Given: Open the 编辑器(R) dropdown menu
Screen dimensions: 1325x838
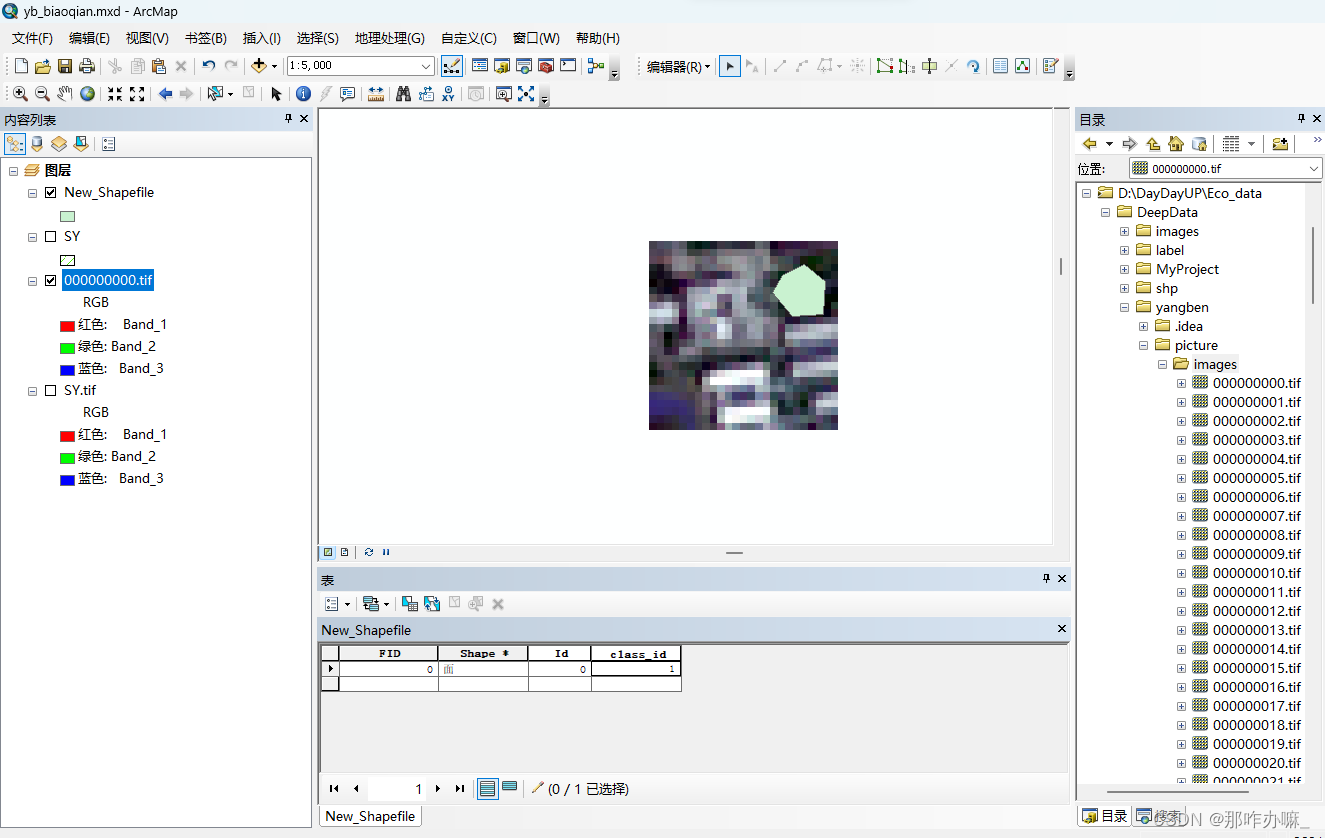Looking at the screenshot, I should pos(678,66).
